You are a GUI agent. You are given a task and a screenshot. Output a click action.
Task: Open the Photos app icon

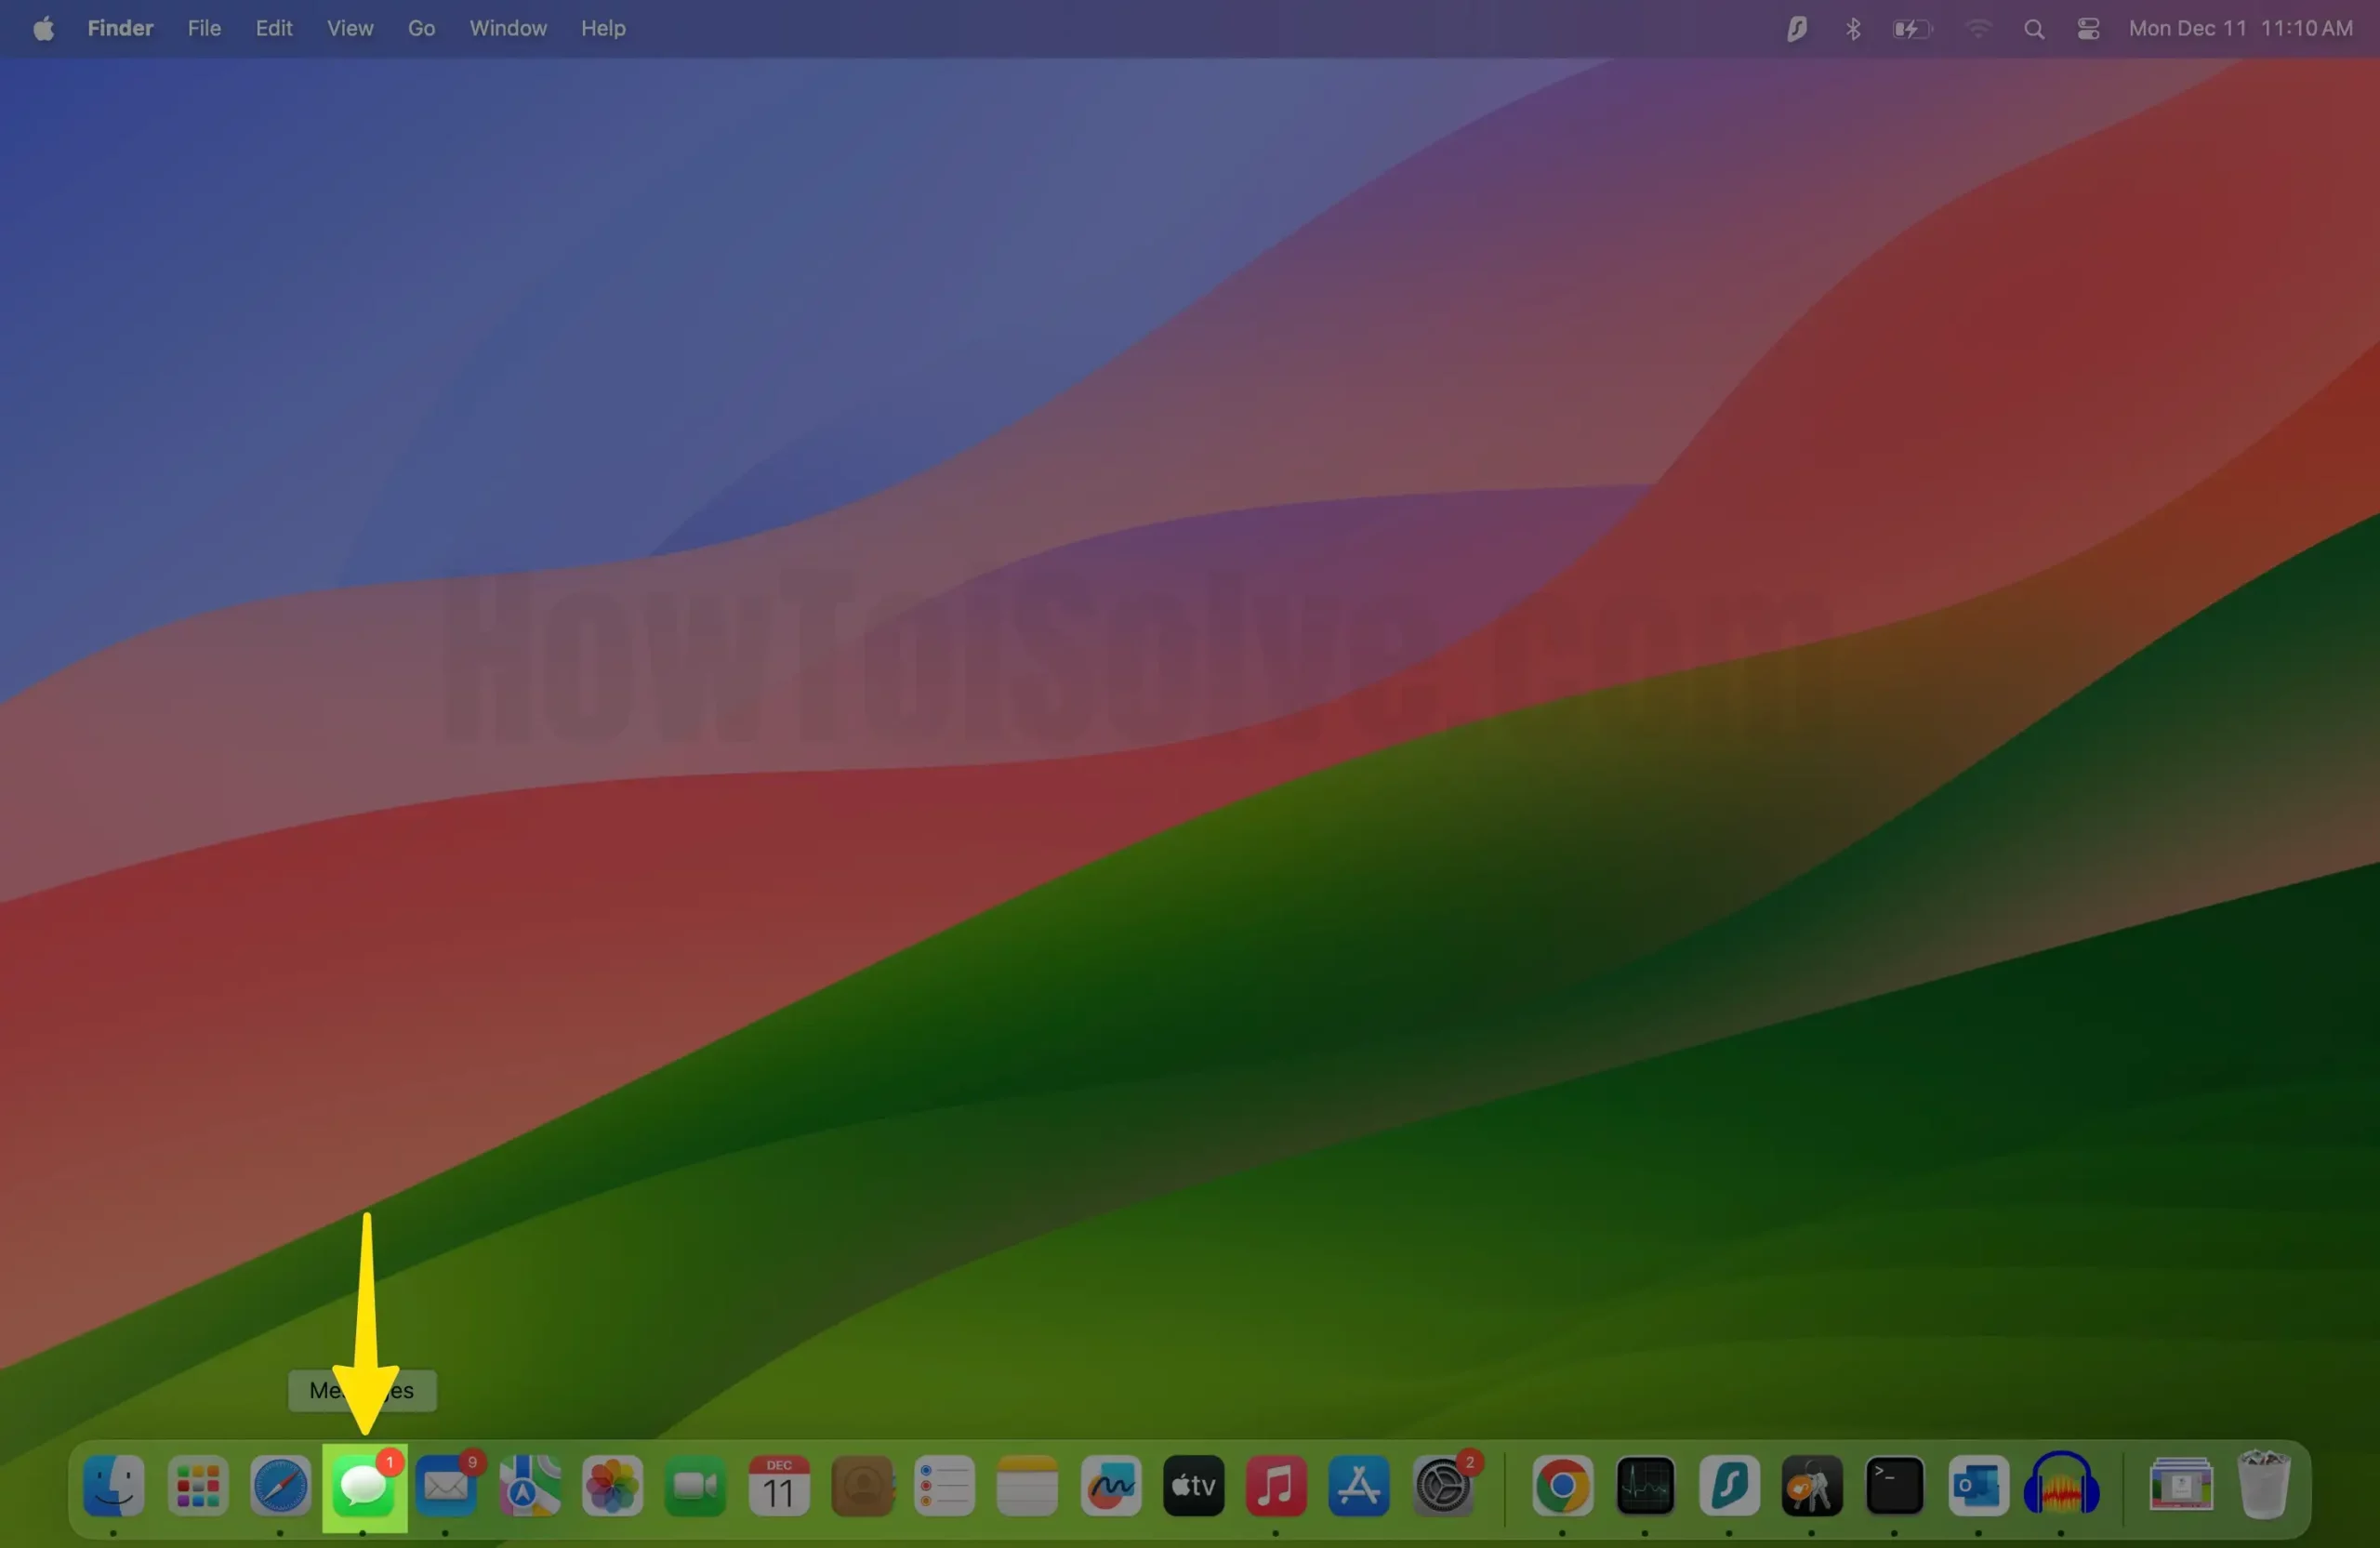pos(612,1486)
